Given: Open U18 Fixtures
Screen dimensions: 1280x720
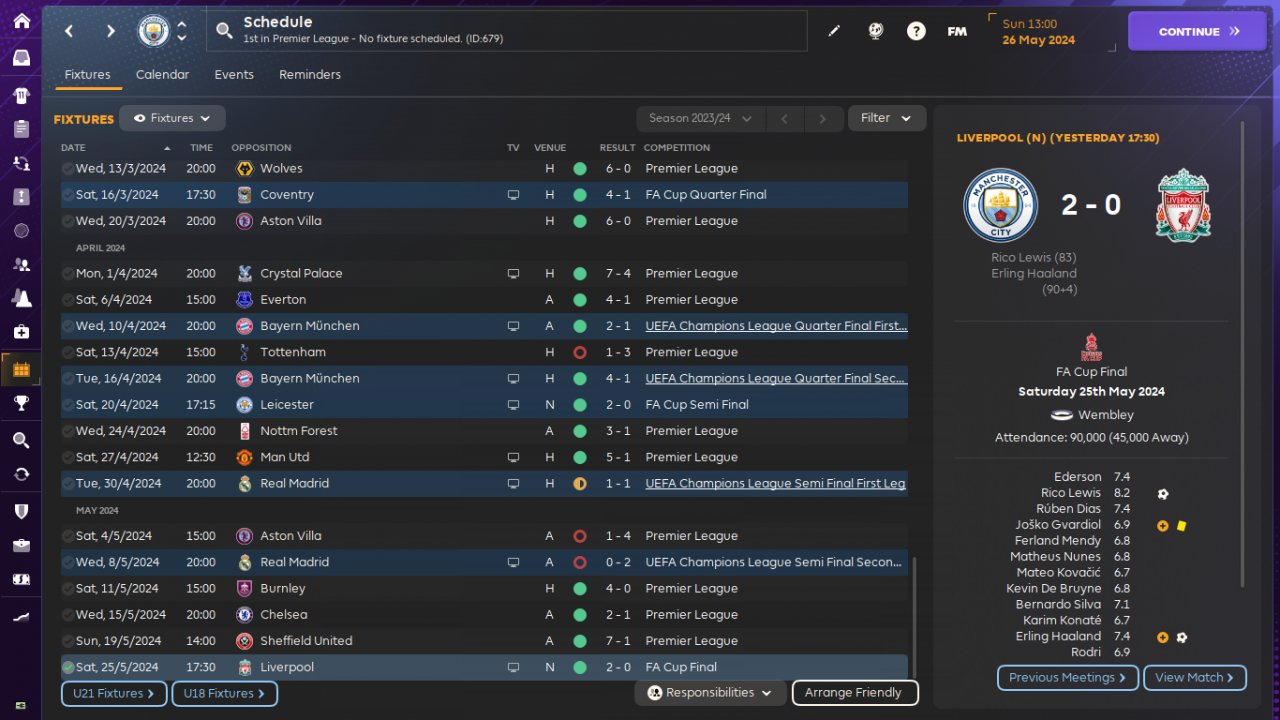Looking at the screenshot, I should [x=224, y=693].
